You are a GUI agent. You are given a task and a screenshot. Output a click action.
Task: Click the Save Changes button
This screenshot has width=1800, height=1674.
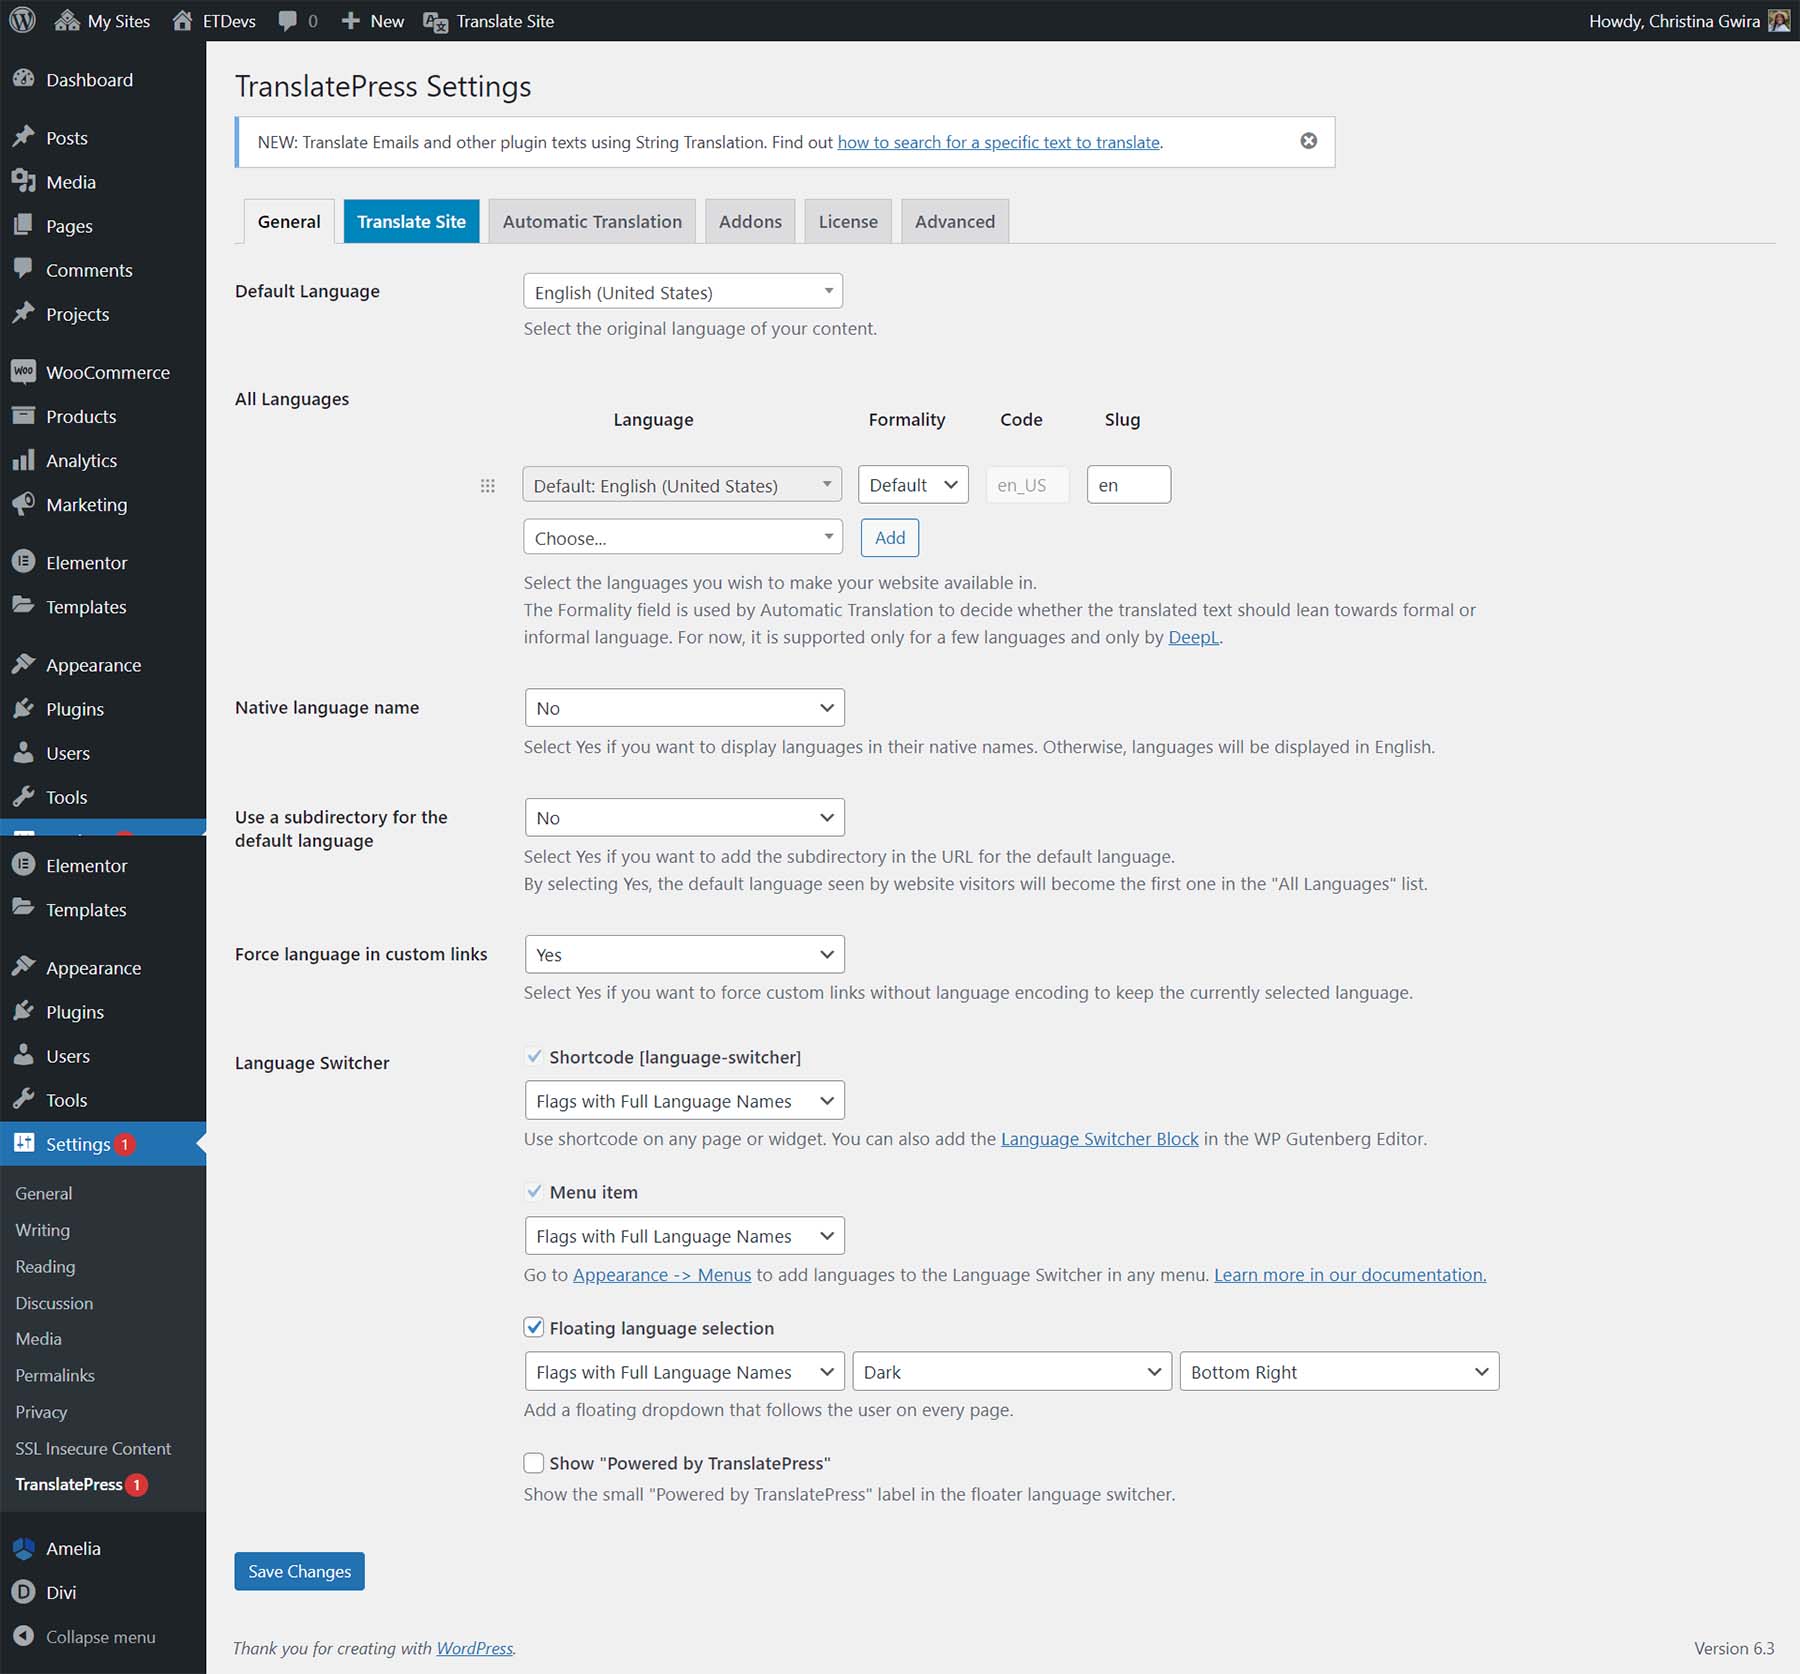(299, 1571)
